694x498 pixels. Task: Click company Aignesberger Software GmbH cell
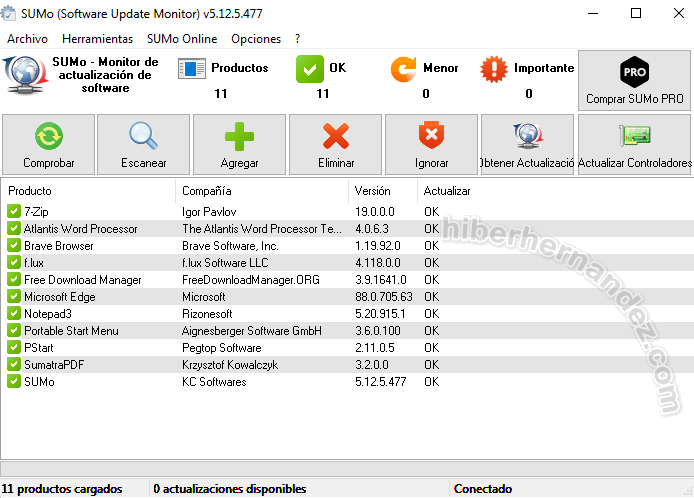pyautogui.click(x=252, y=331)
